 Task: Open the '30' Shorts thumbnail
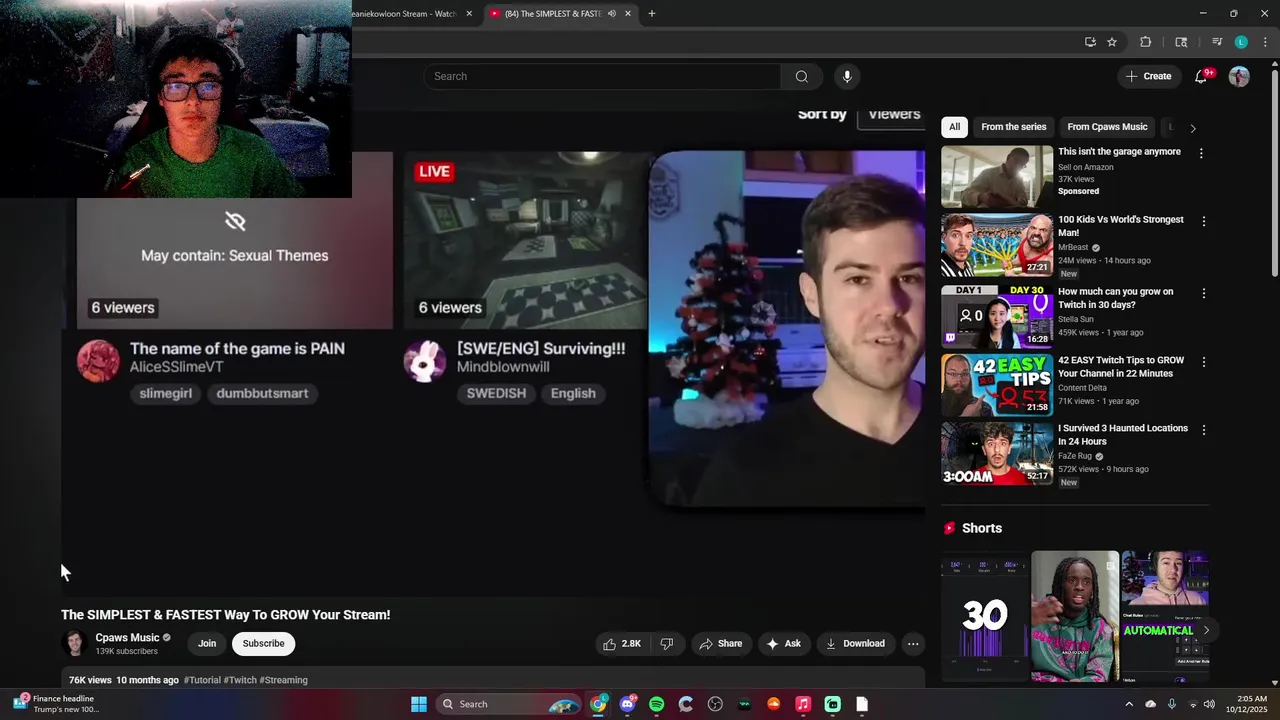984,616
